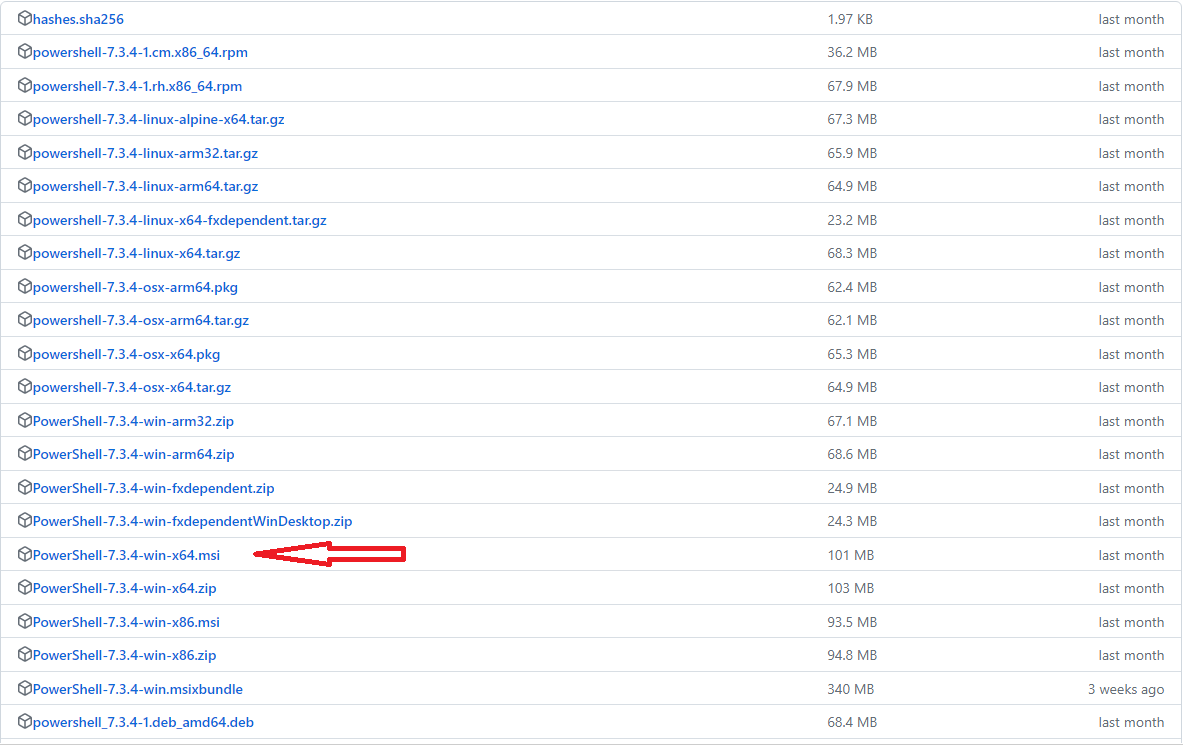Click package icon beside hashes.sha256
The height and width of the screenshot is (745, 1185).
(x=24, y=18)
